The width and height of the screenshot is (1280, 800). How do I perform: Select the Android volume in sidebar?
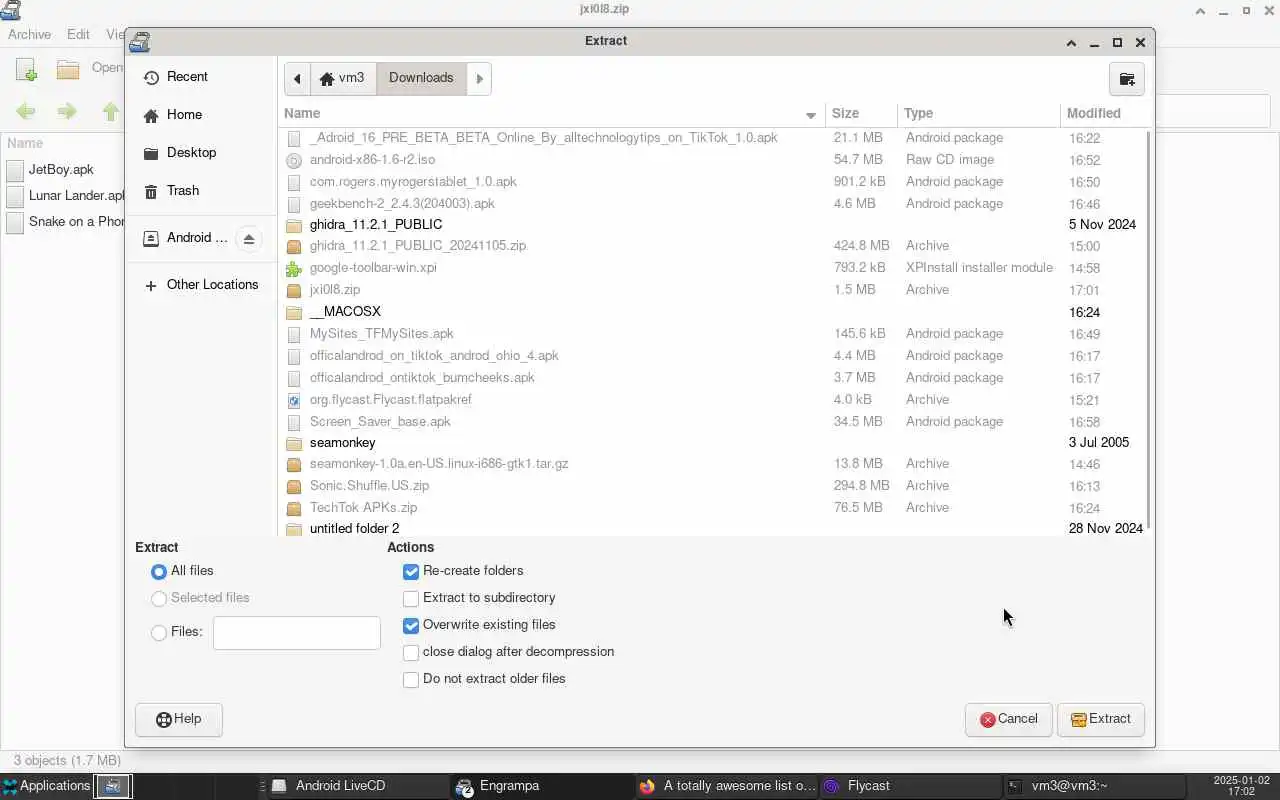coord(185,238)
